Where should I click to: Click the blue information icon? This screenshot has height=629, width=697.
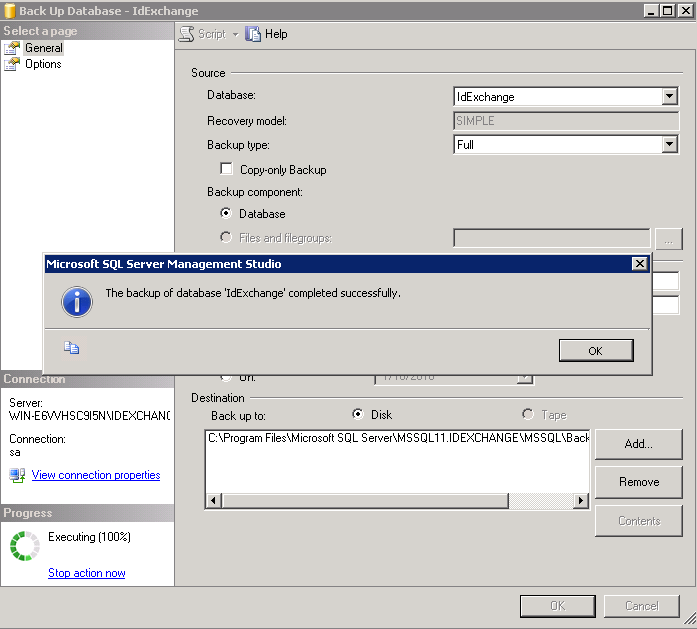coord(77,302)
